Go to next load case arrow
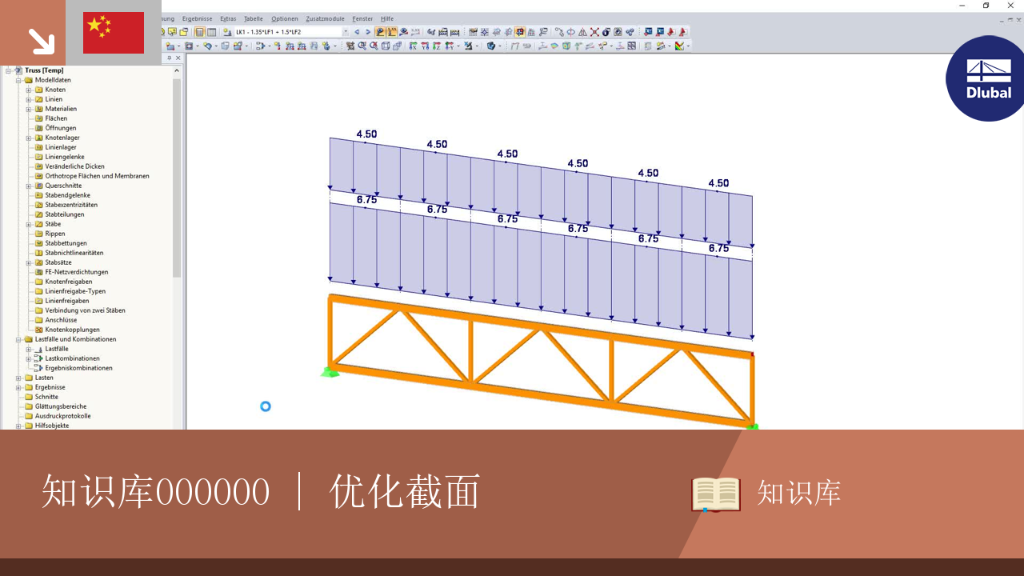The image size is (1024, 576). (x=368, y=32)
